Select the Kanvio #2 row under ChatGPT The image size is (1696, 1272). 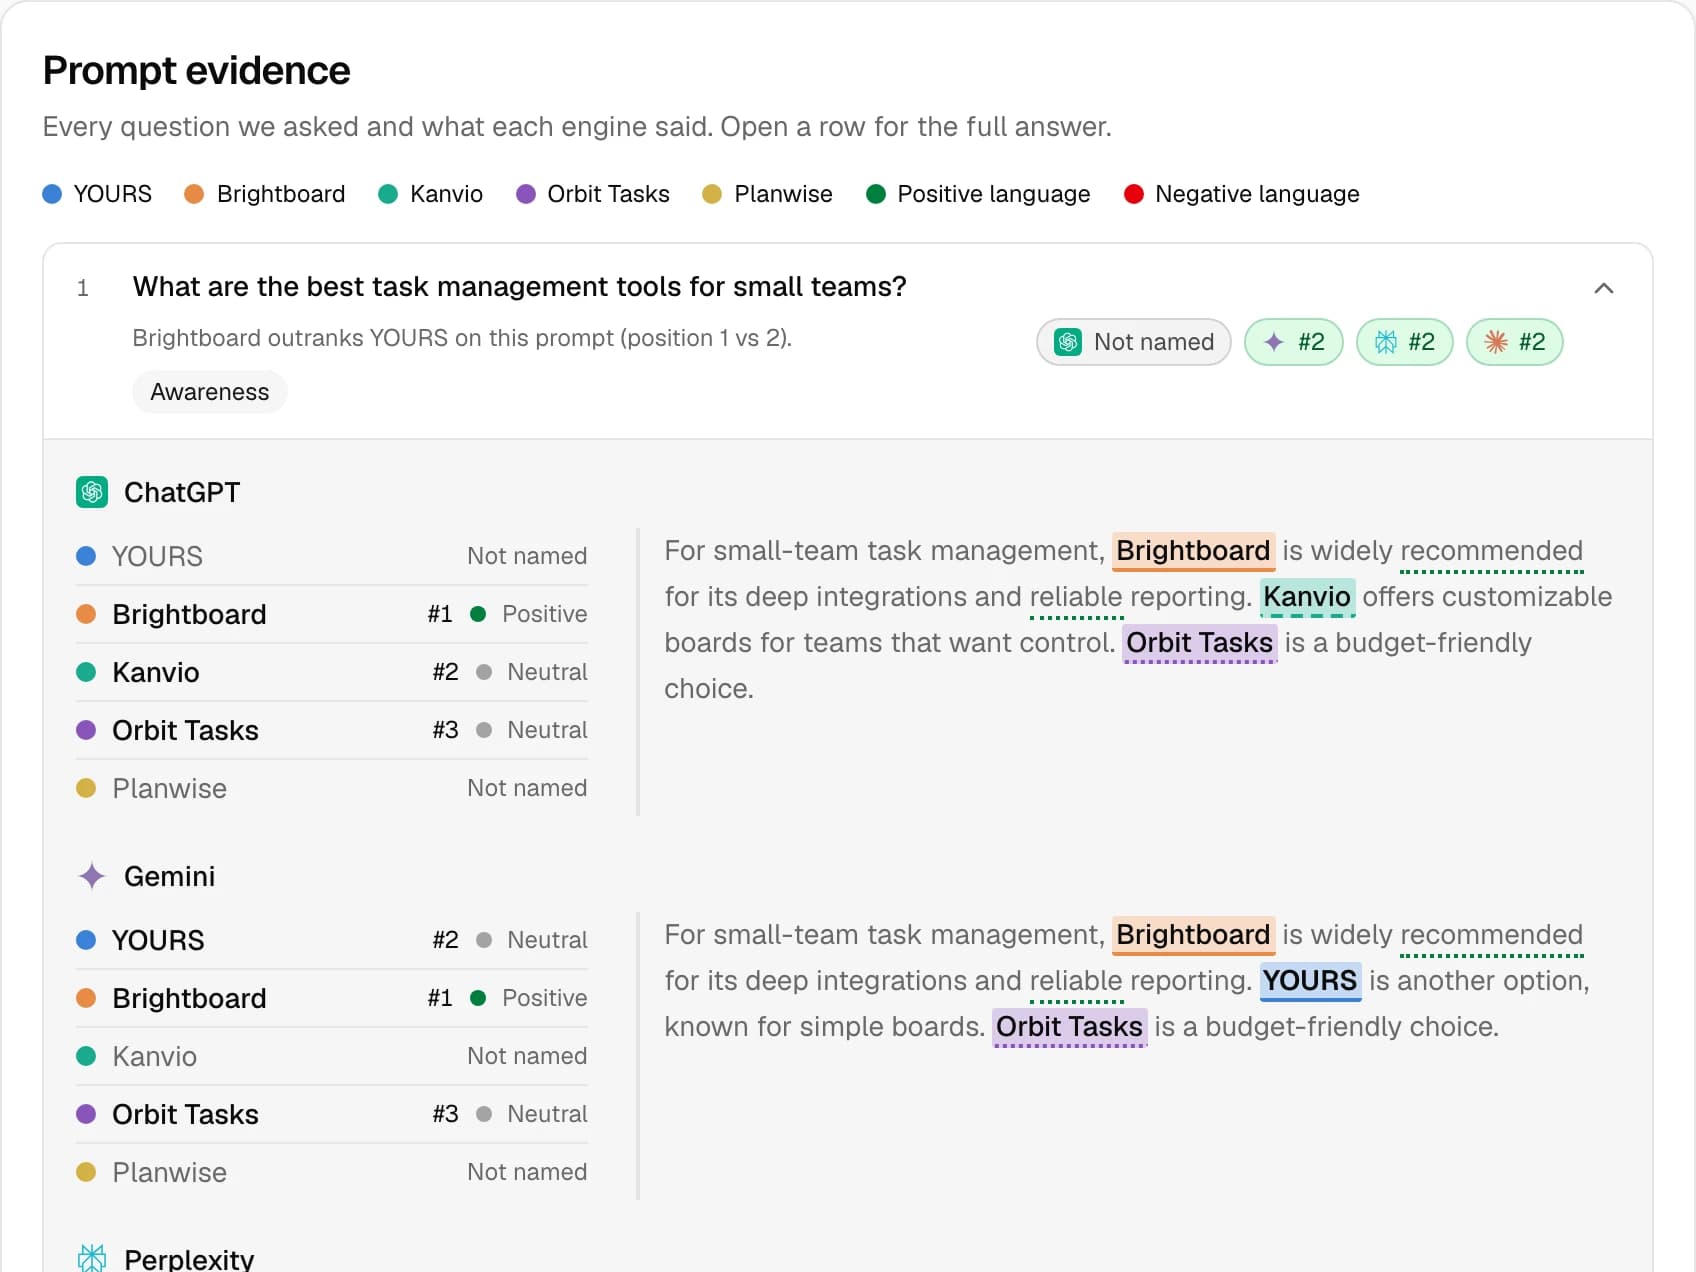point(332,672)
